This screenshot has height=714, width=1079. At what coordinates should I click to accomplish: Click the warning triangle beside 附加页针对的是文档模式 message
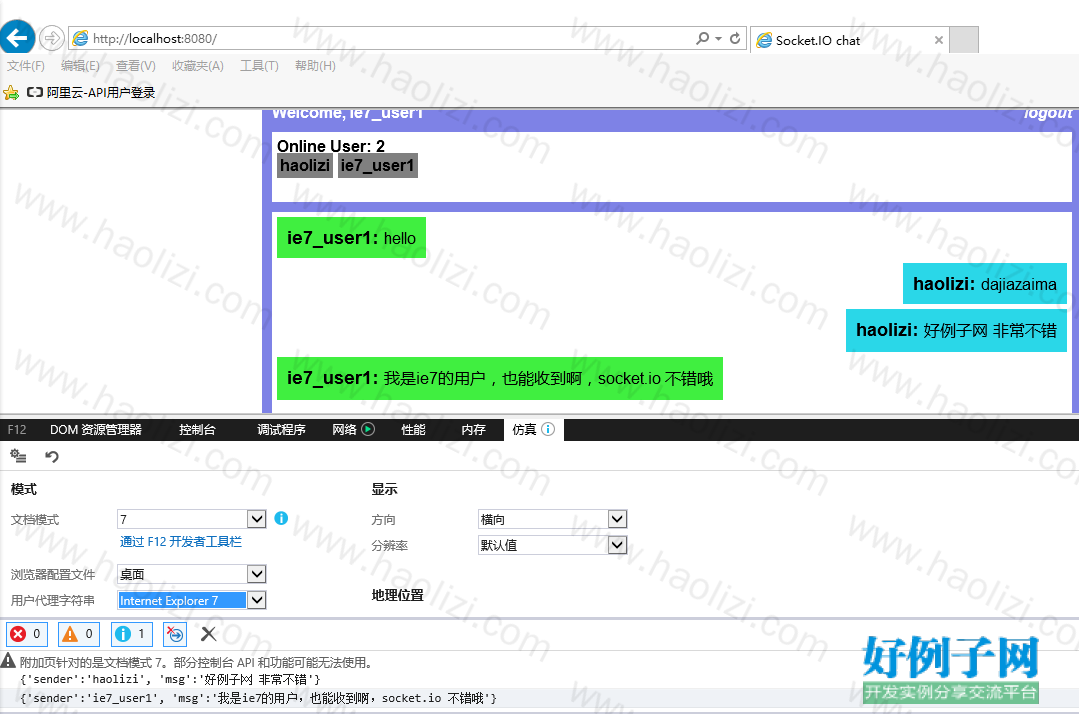(x=8, y=661)
